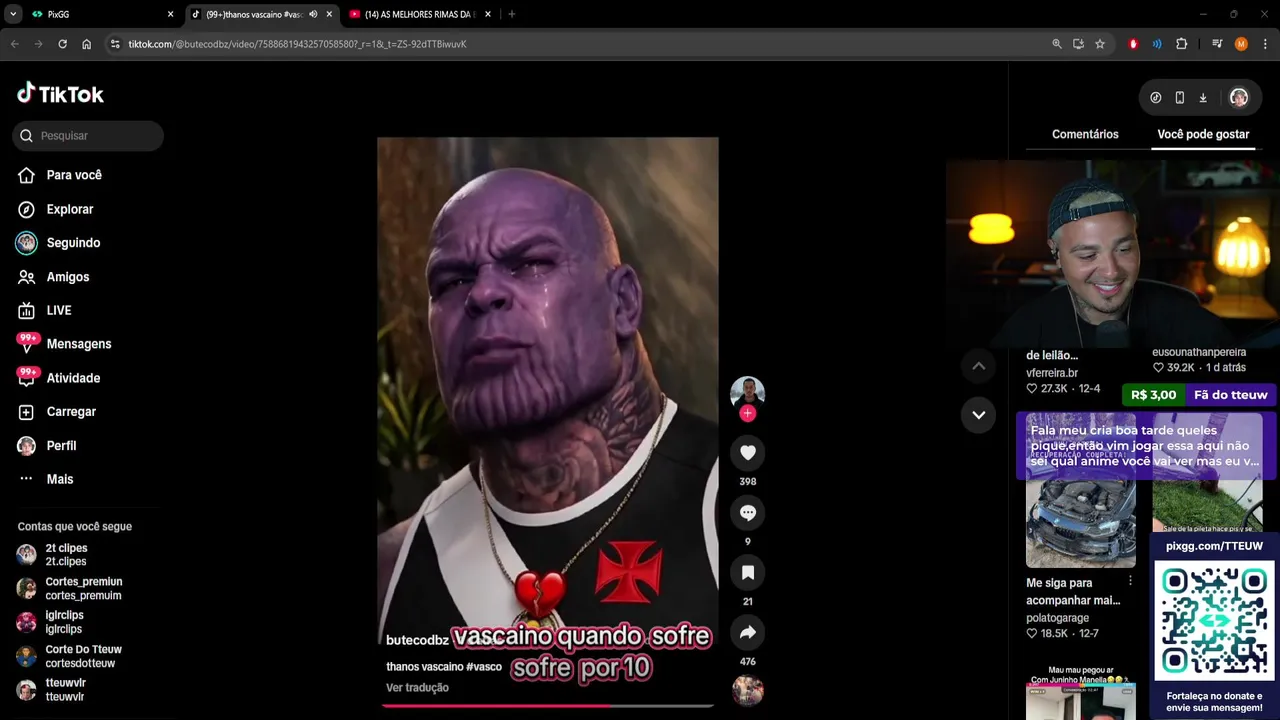The height and width of the screenshot is (720, 1280).
Task: Click the get app phone icon
Action: [x=1180, y=98]
